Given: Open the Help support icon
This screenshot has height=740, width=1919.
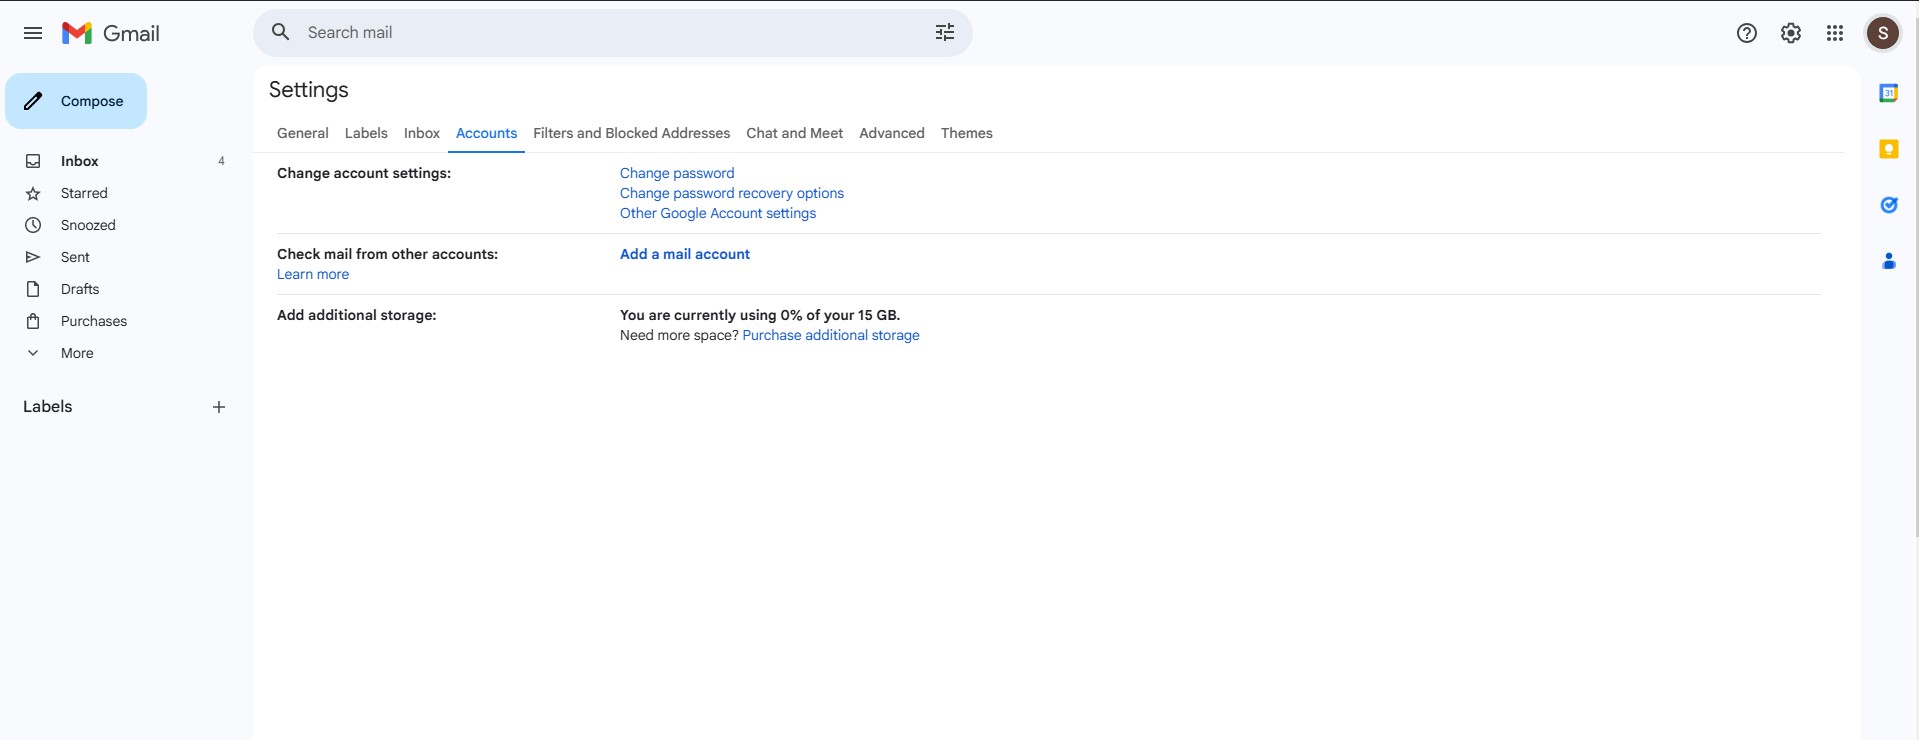Looking at the screenshot, I should point(1747,33).
